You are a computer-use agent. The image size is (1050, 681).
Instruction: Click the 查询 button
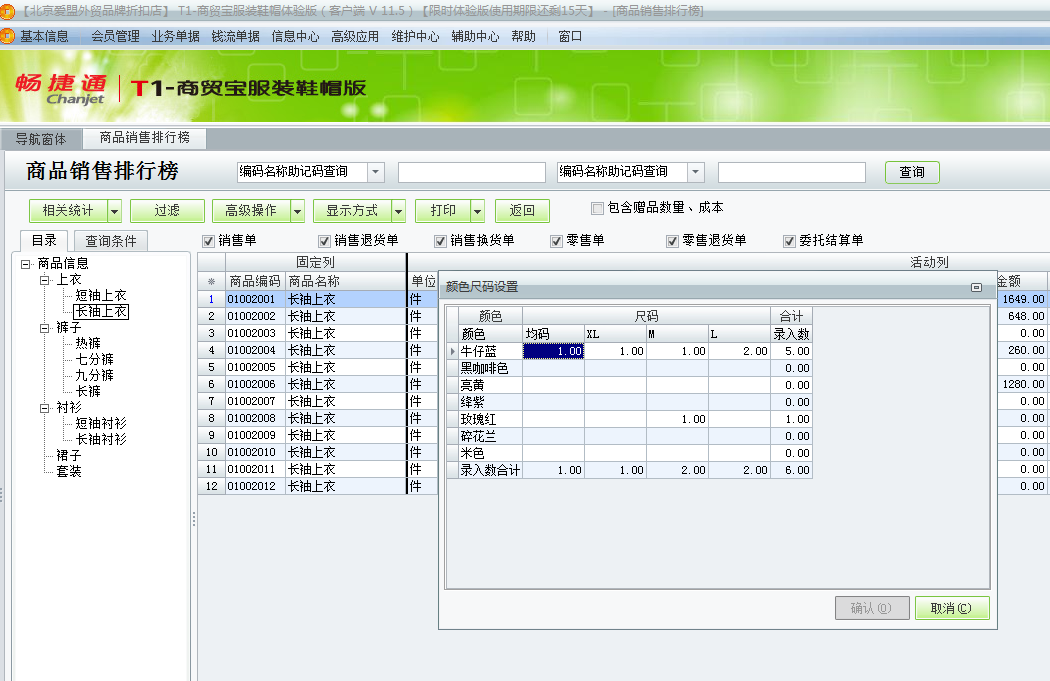(x=911, y=171)
